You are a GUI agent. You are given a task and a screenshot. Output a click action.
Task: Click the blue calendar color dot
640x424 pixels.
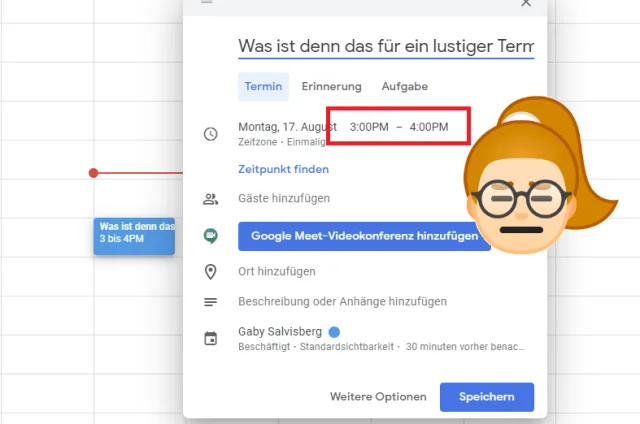[x=334, y=332]
